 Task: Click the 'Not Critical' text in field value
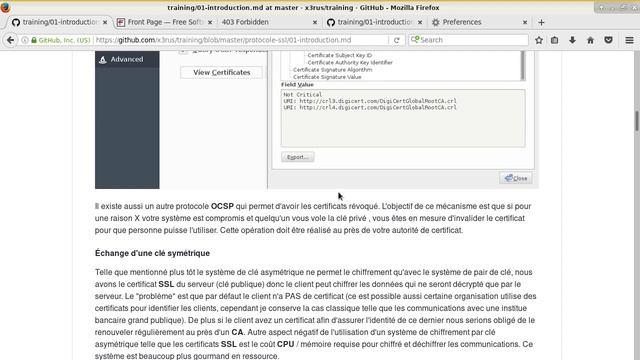[x=302, y=94]
